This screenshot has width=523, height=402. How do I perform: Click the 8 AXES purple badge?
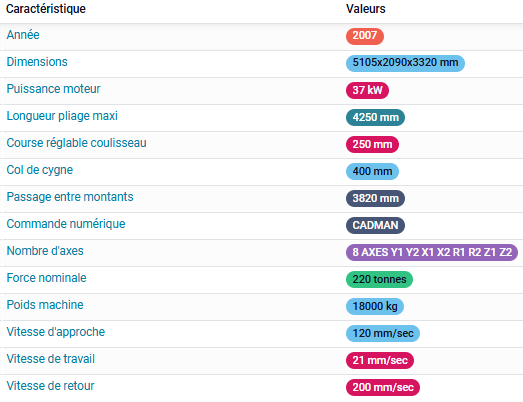(432, 252)
